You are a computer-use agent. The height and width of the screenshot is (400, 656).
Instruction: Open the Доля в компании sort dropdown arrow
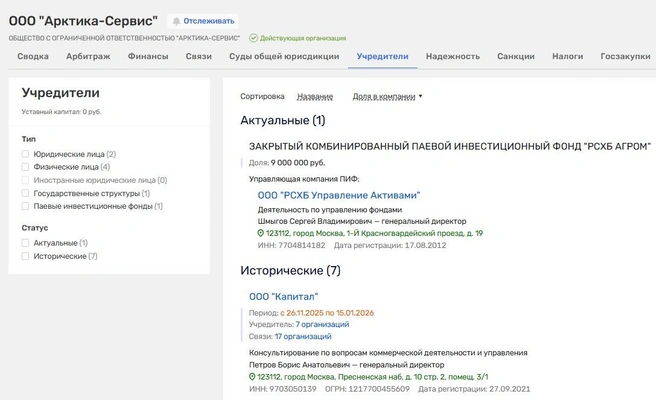(x=420, y=96)
